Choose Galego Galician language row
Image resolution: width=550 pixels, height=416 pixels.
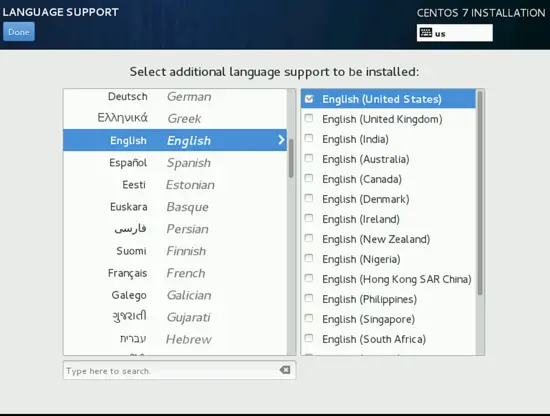click(x=175, y=295)
